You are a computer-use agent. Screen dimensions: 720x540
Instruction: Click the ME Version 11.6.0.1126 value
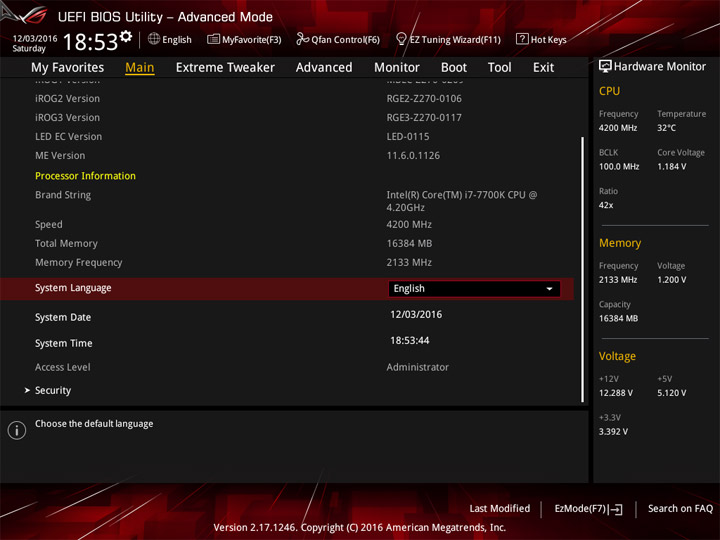(413, 156)
